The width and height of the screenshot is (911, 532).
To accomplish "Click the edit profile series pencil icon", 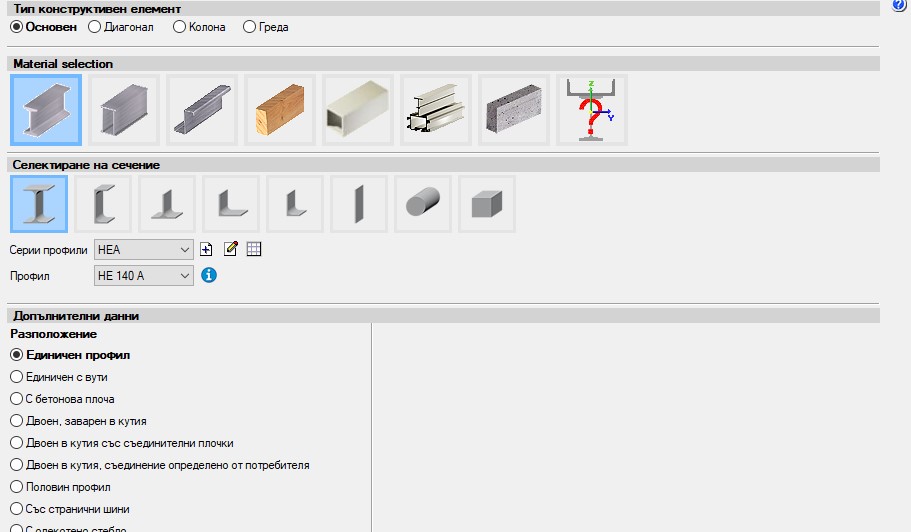I will 231,249.
